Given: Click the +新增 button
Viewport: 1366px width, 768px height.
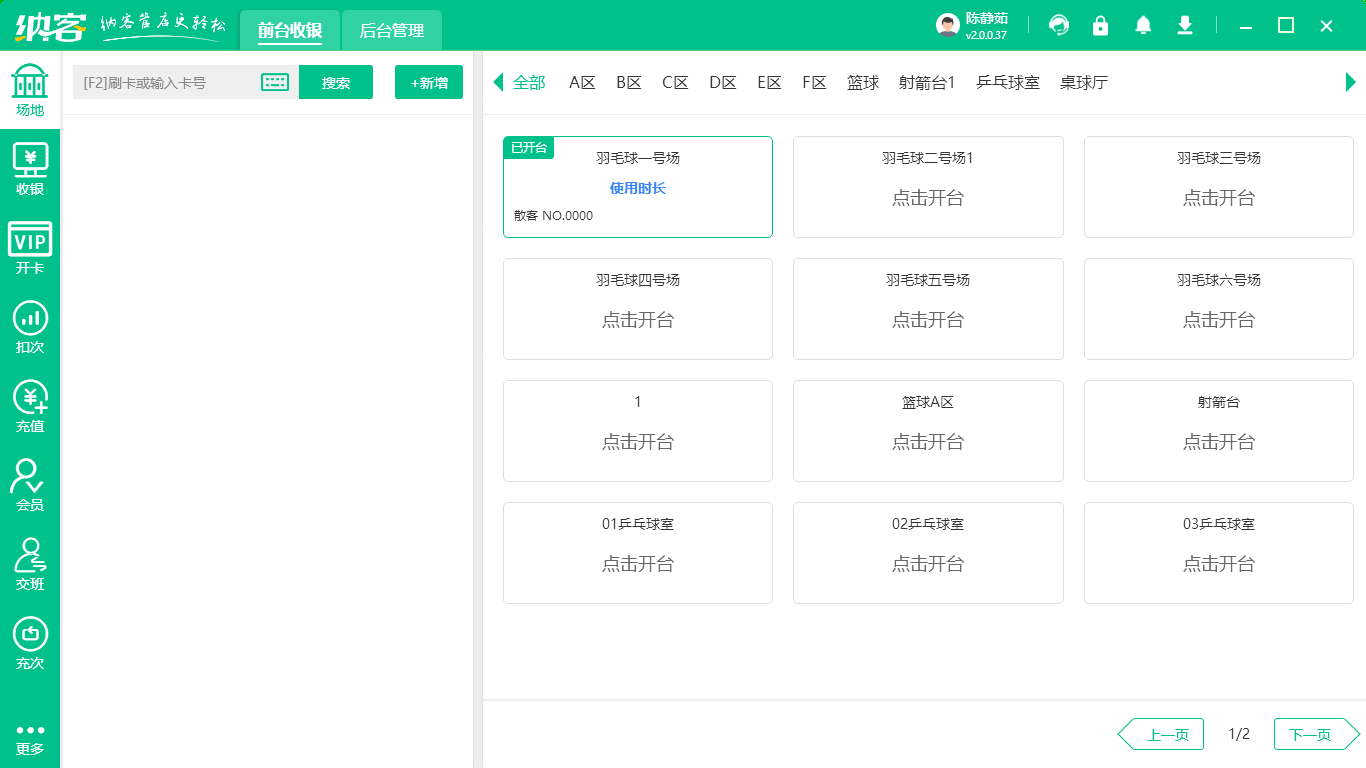Looking at the screenshot, I should [x=428, y=82].
